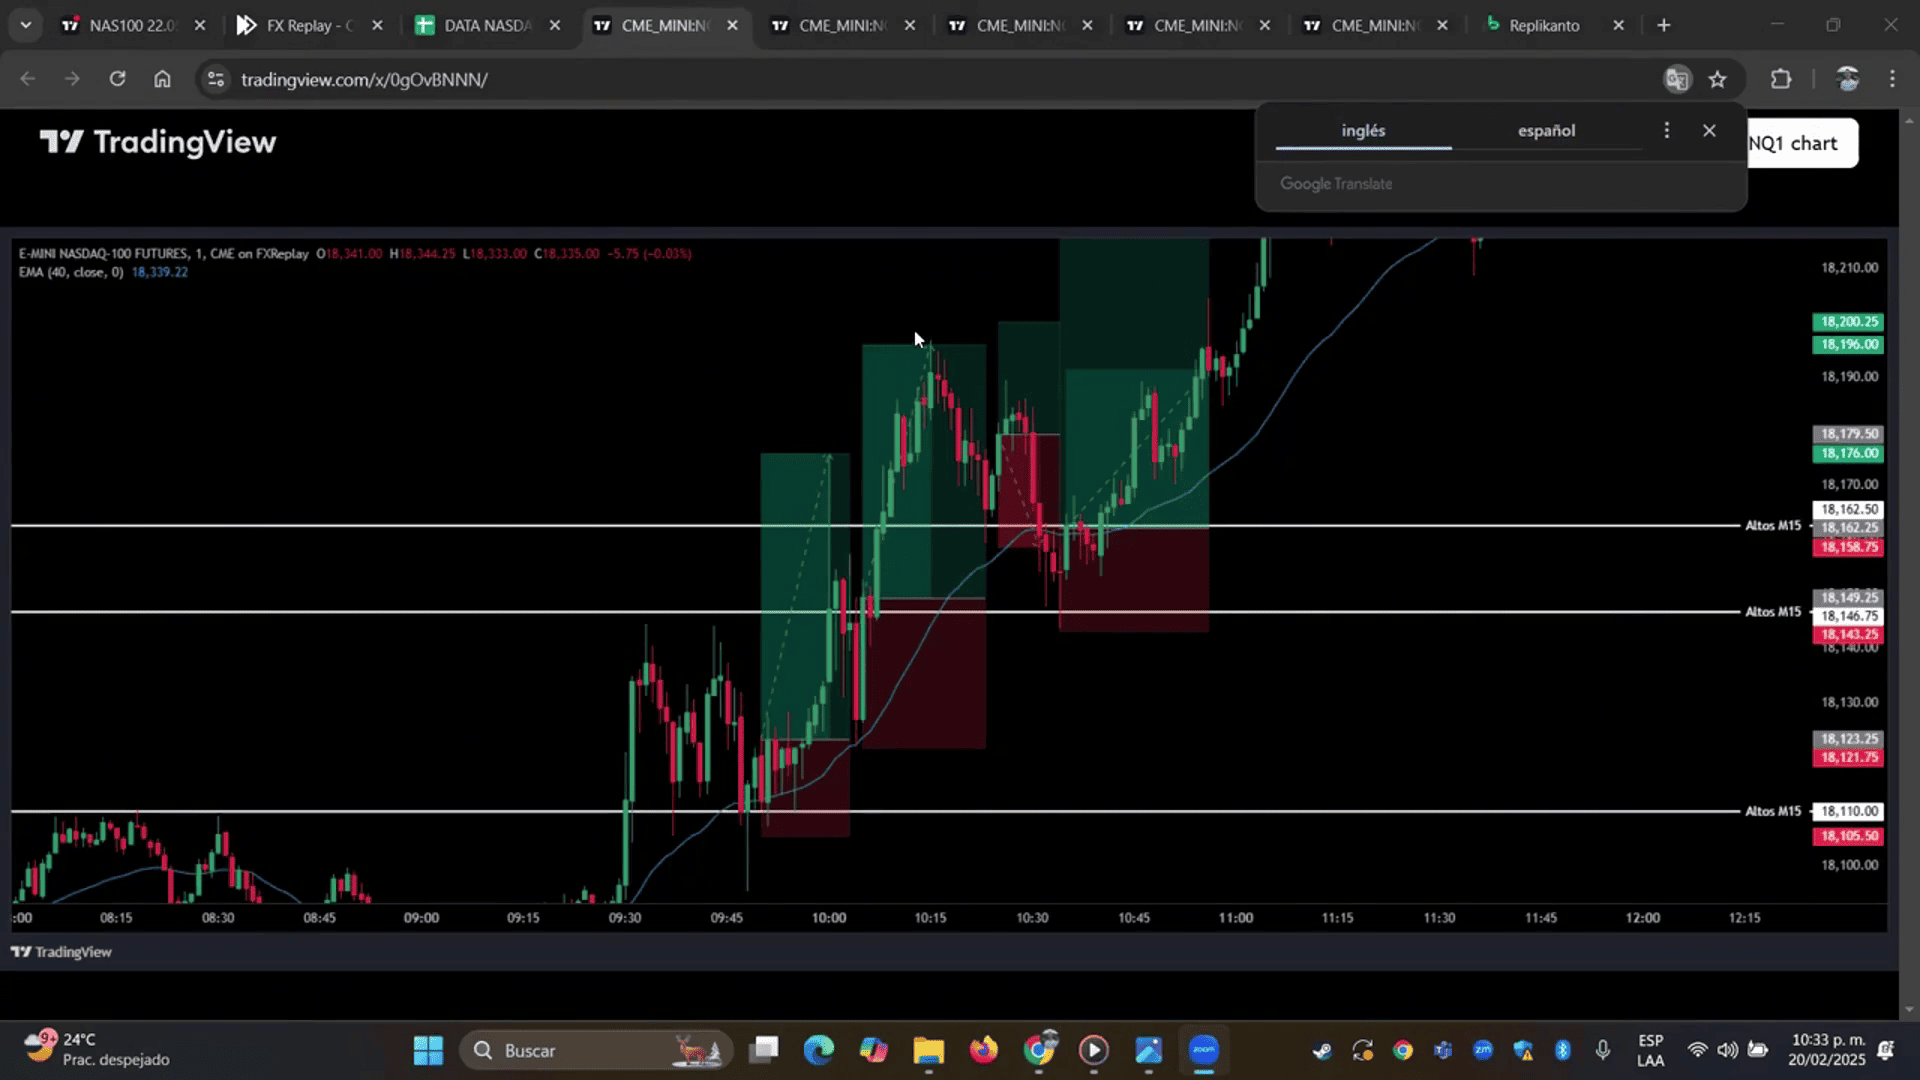Open the Chrome three-dot menu

pyautogui.click(x=1892, y=79)
